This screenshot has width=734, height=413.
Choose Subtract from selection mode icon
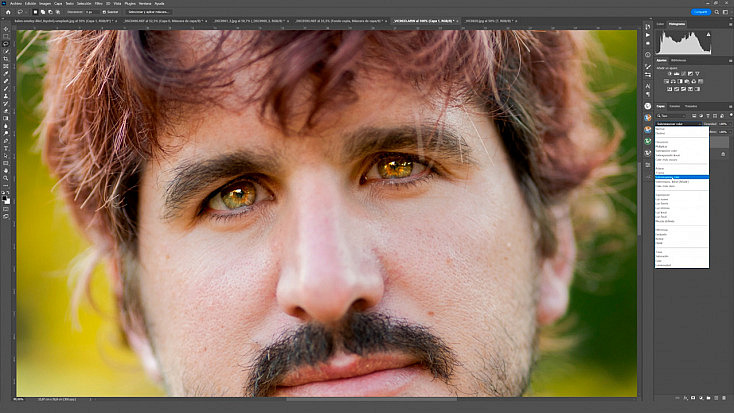point(50,12)
